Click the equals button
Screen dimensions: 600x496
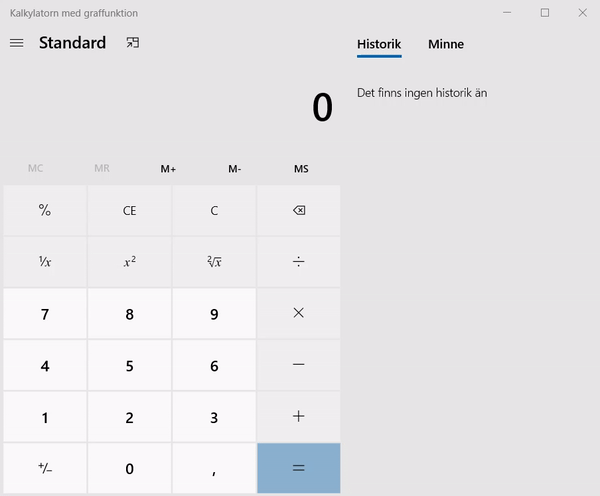(298, 468)
